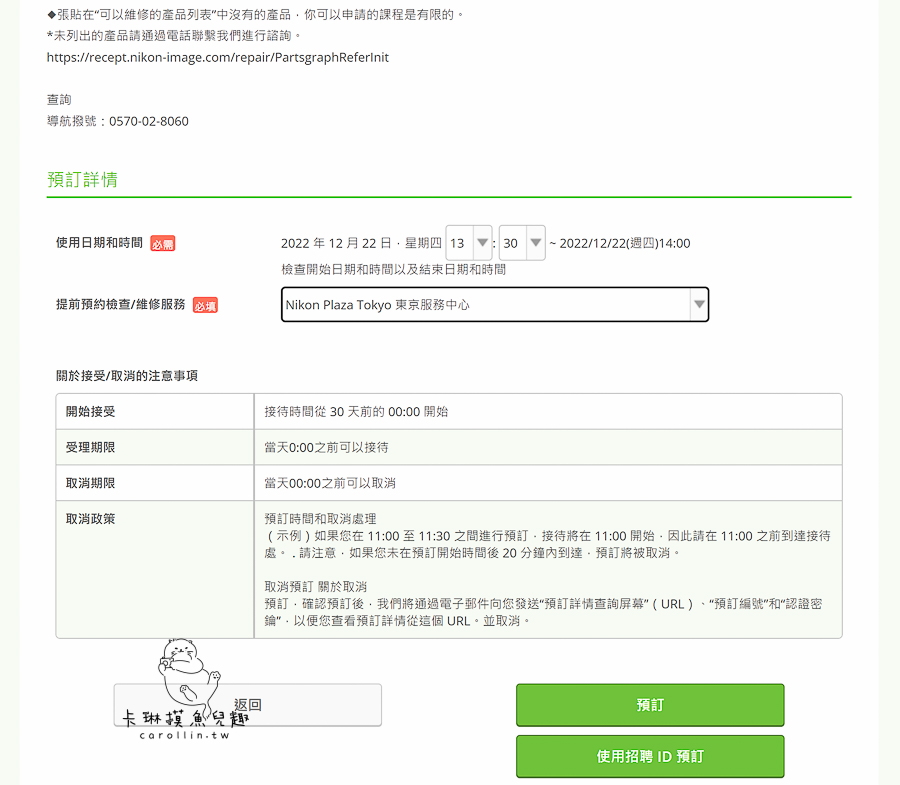Go back with the 返回 button
Screen dimensions: 900x785
[247, 705]
